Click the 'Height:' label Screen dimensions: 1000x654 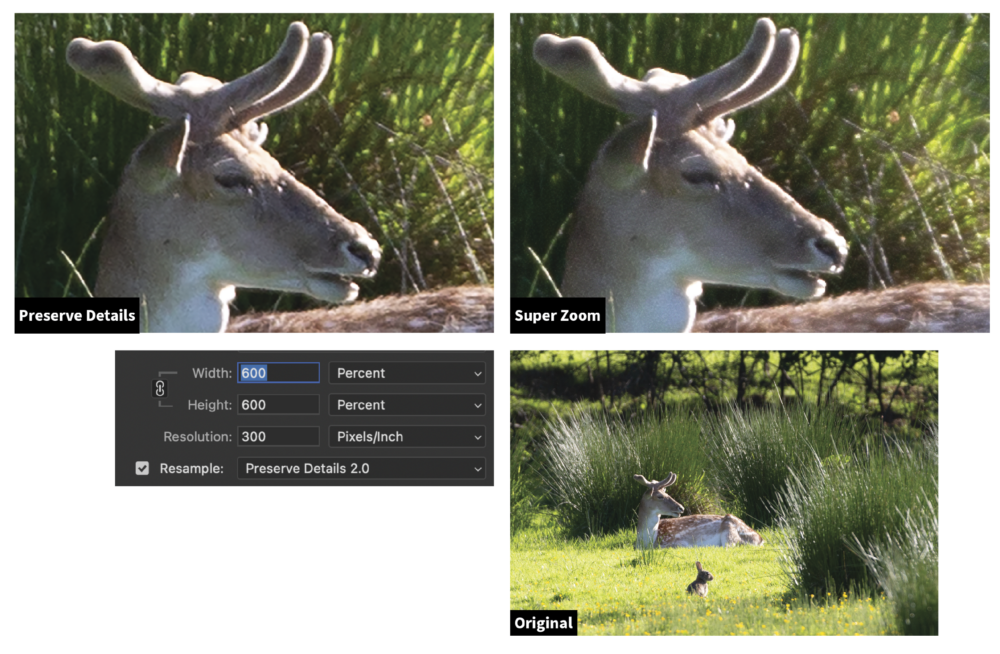tap(209, 405)
